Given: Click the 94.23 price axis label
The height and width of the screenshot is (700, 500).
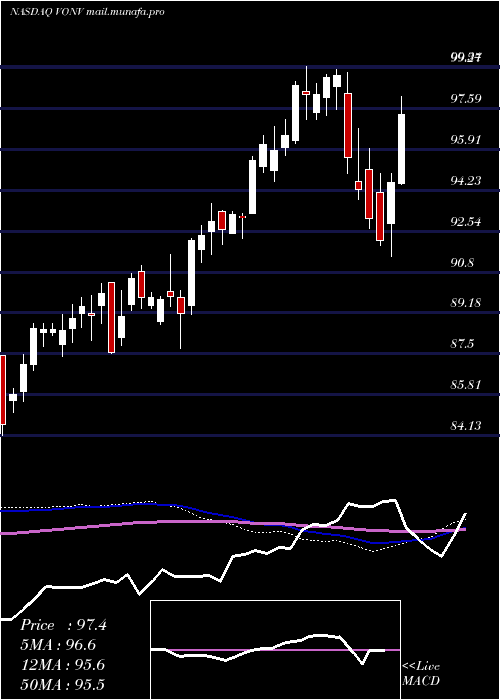Looking at the screenshot, I should click(x=466, y=180).
